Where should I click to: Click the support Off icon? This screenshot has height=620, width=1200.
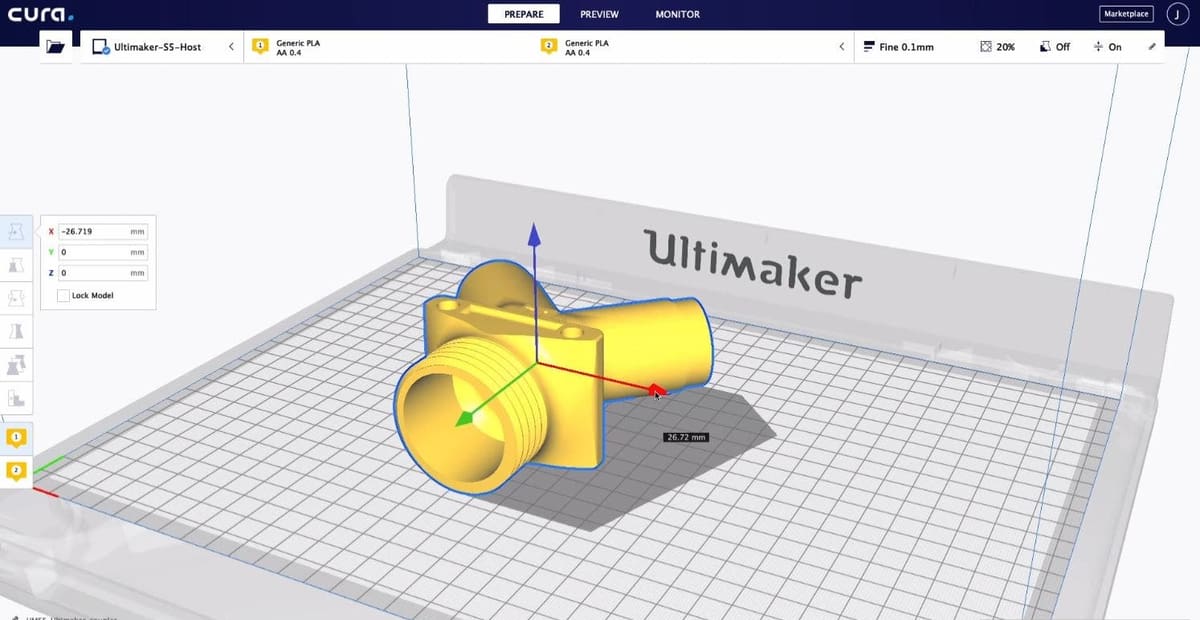pos(1045,47)
